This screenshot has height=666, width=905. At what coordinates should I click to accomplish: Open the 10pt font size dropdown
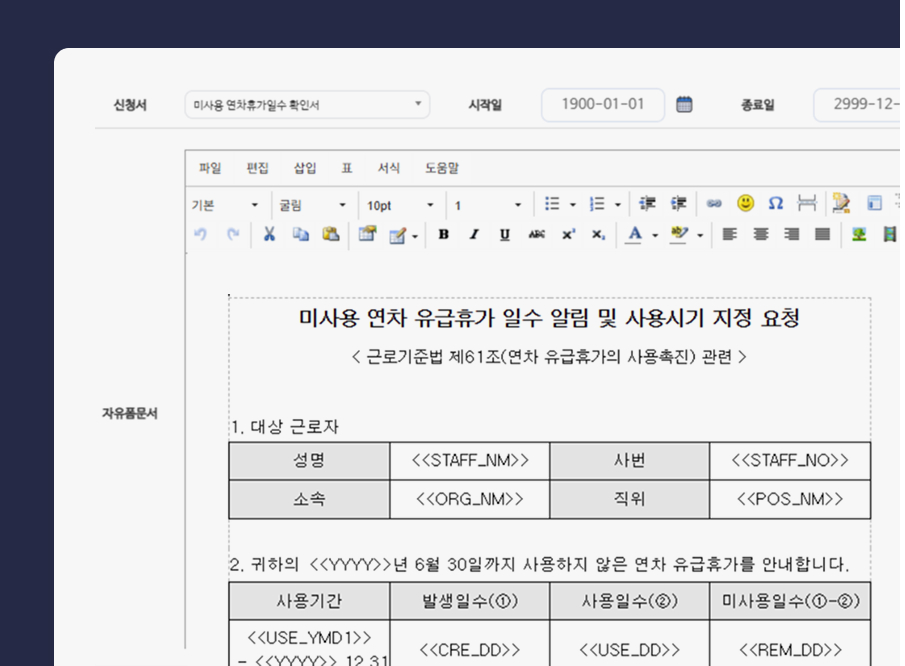click(x=400, y=205)
